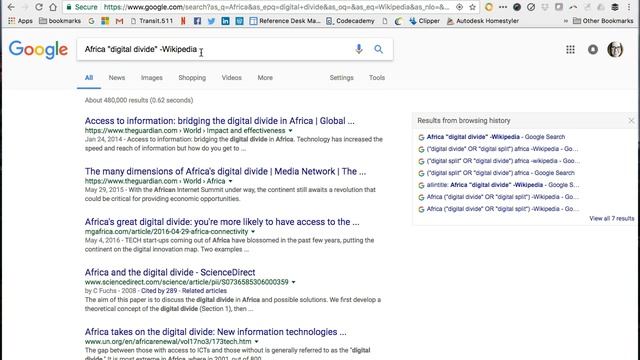640x360 pixels.
Task: Open the Other Bookmarks folder
Action: coord(603,20)
